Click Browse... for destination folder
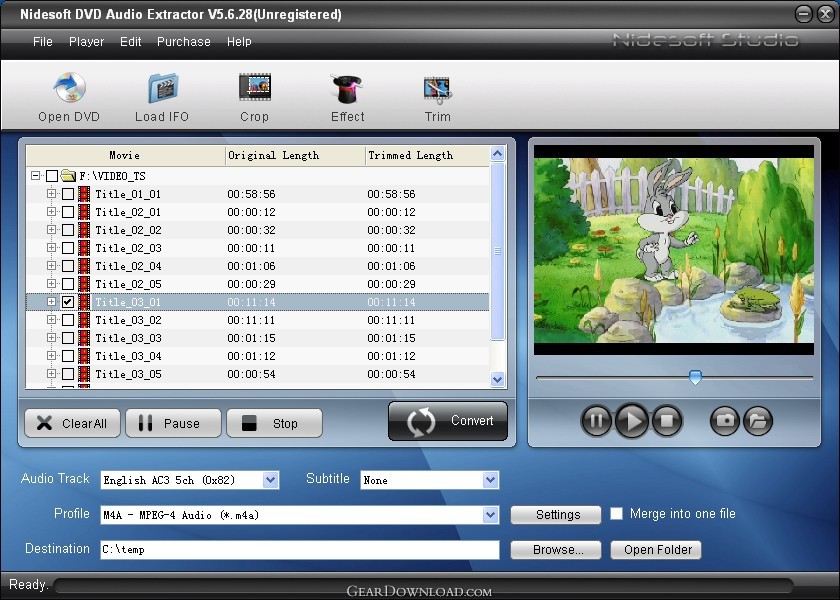This screenshot has width=840, height=600. tap(556, 550)
